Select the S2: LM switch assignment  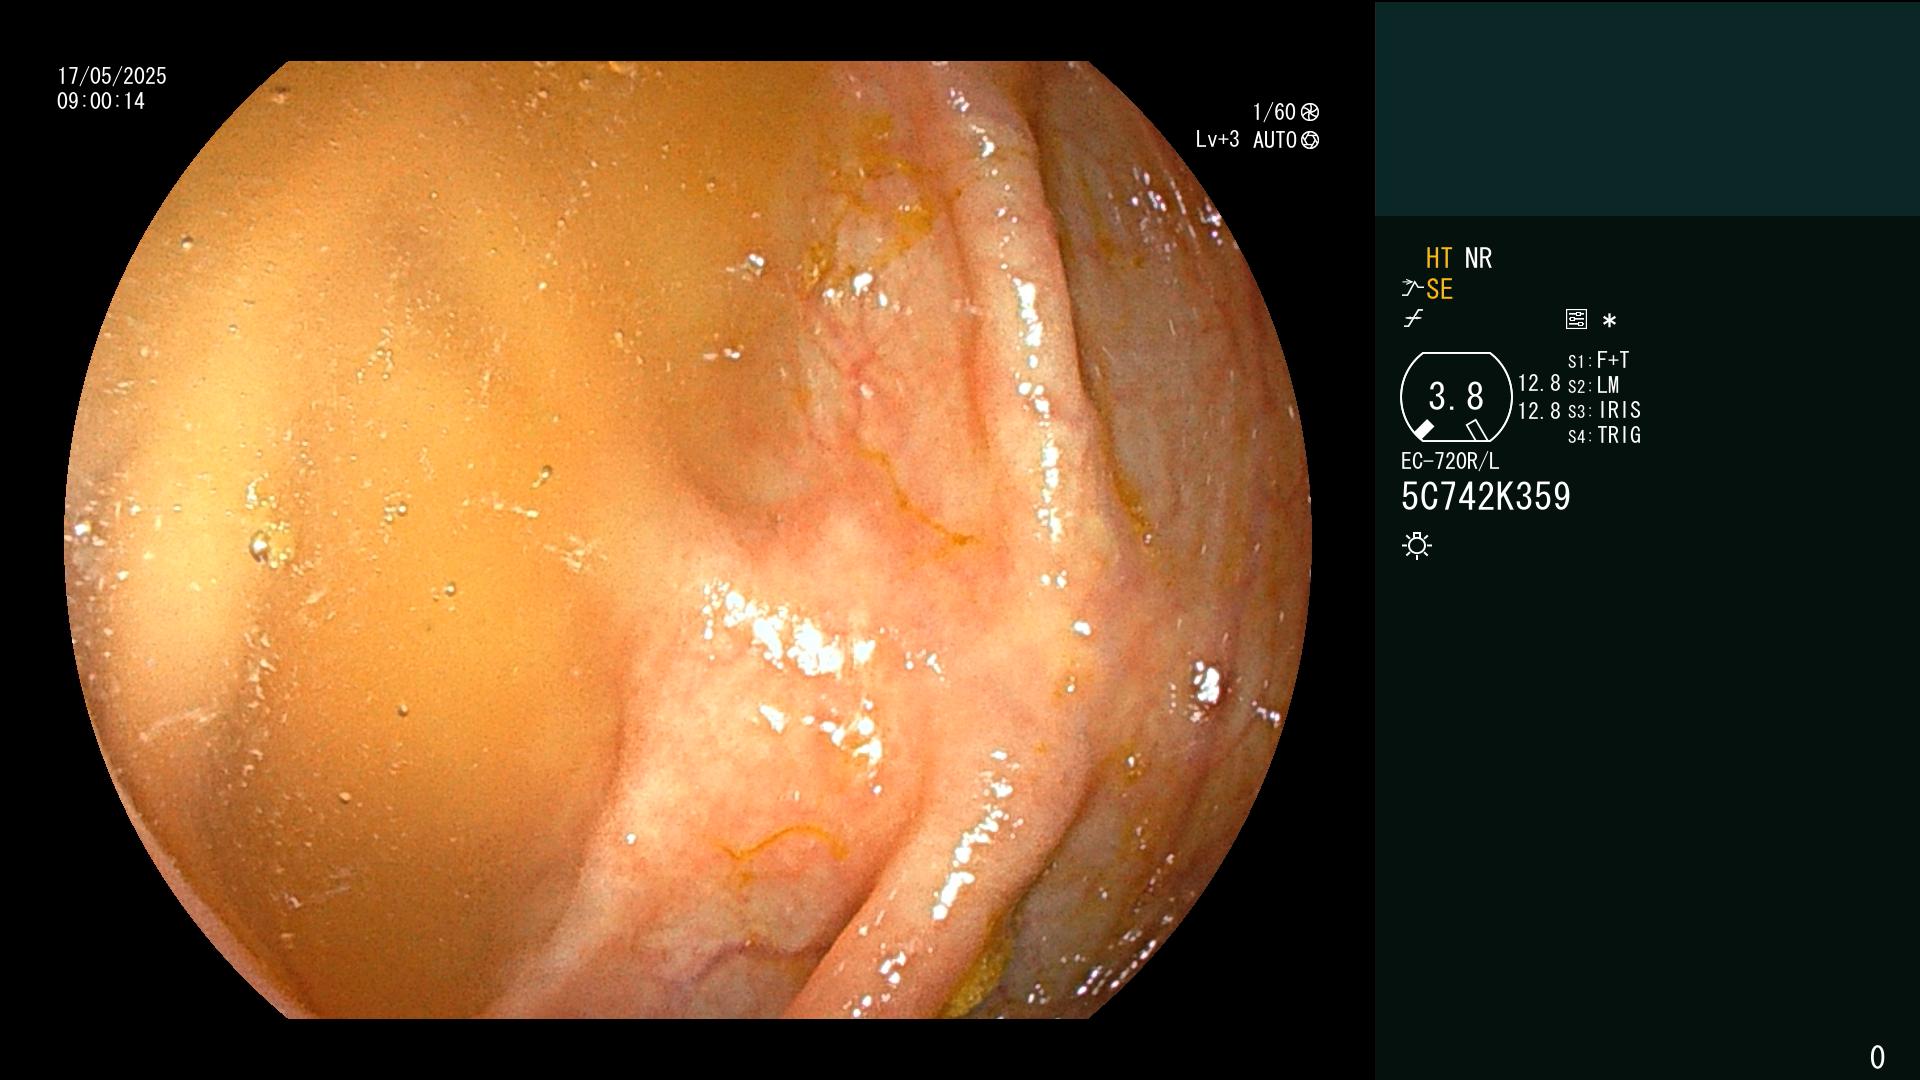[x=1593, y=385]
